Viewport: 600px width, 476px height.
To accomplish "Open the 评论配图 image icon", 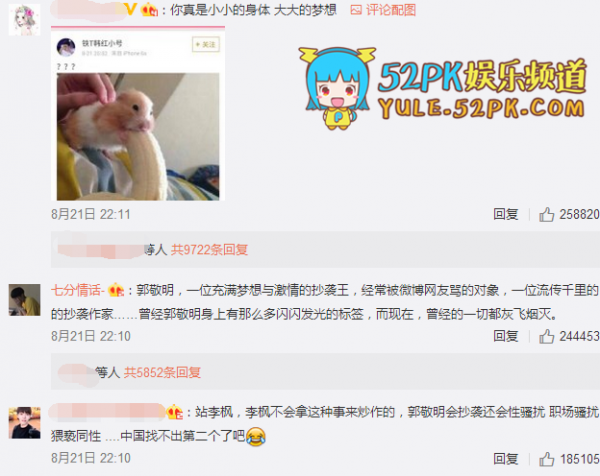I will pyautogui.click(x=356, y=10).
